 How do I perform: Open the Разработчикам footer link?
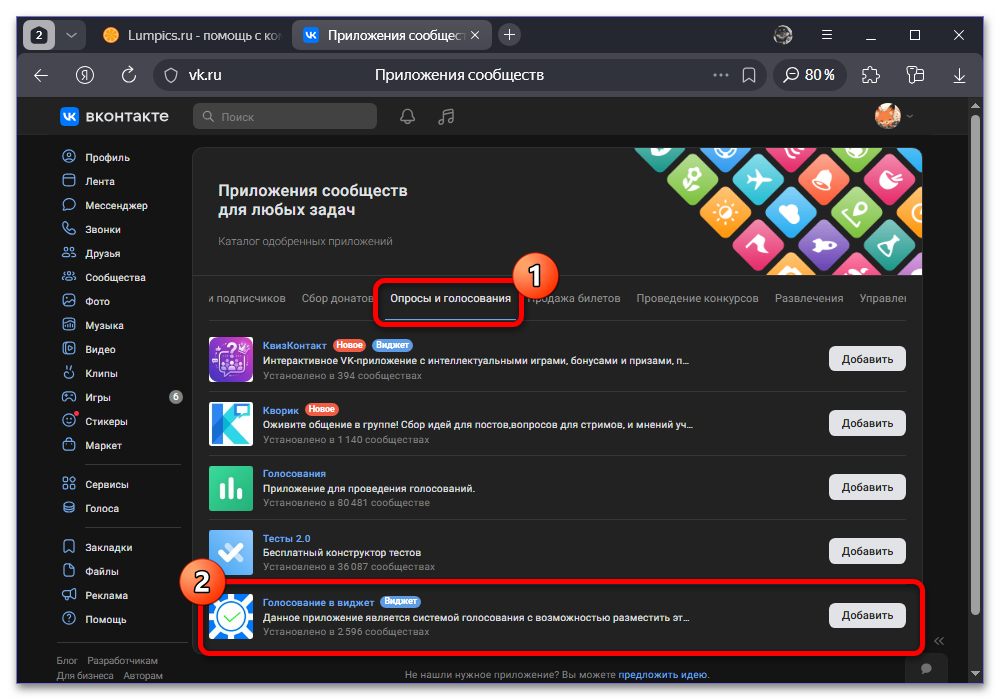122,660
